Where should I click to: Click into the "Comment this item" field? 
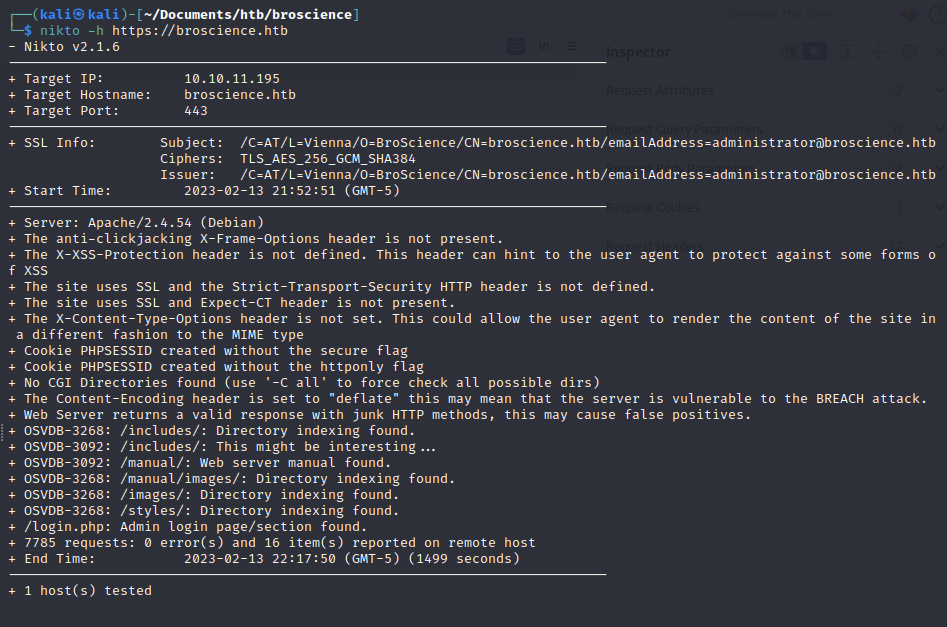pyautogui.click(x=803, y=14)
